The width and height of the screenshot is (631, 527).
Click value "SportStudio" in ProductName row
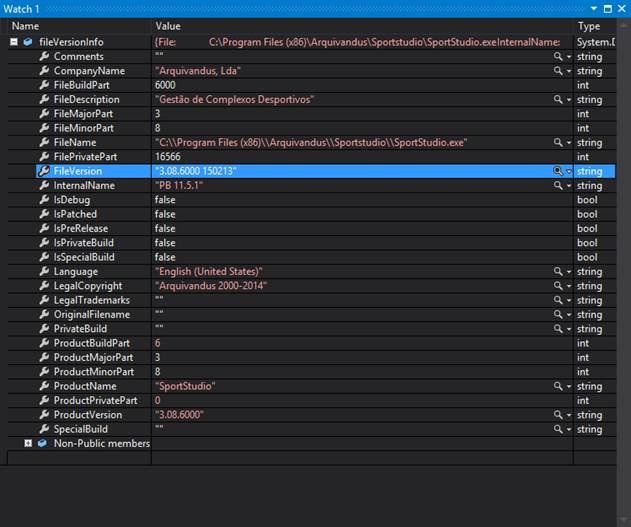coord(185,386)
